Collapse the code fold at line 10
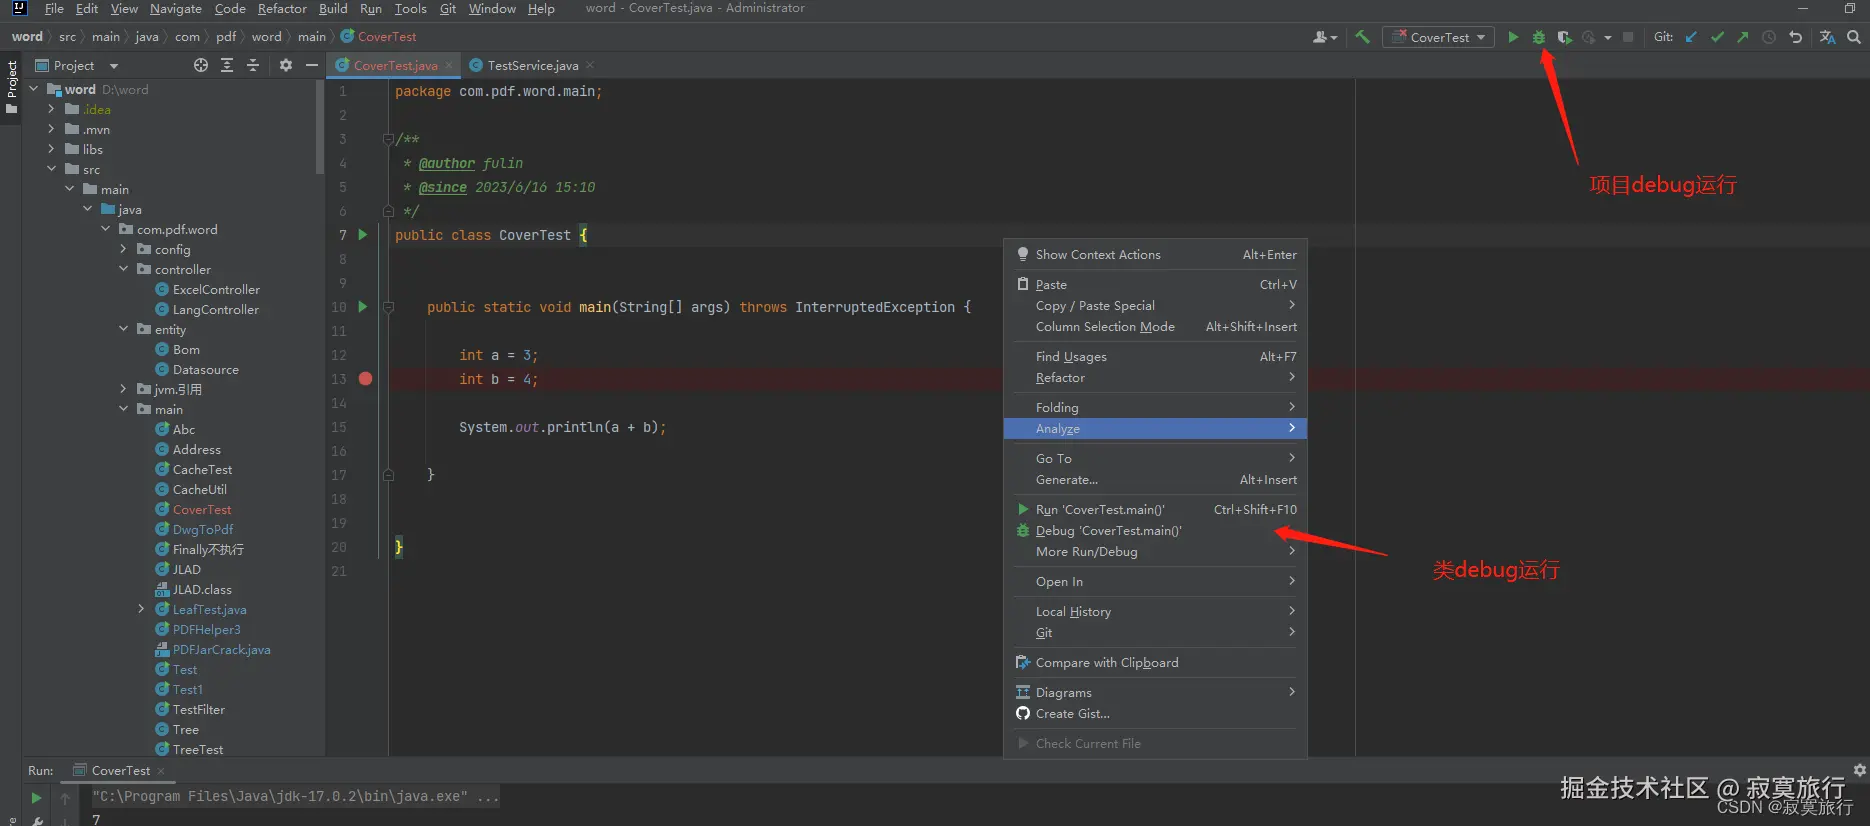Screen dimensions: 1870x826 click(x=389, y=307)
